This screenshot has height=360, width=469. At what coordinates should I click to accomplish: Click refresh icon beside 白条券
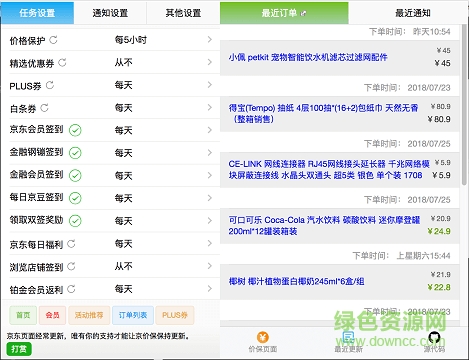[x=44, y=108]
